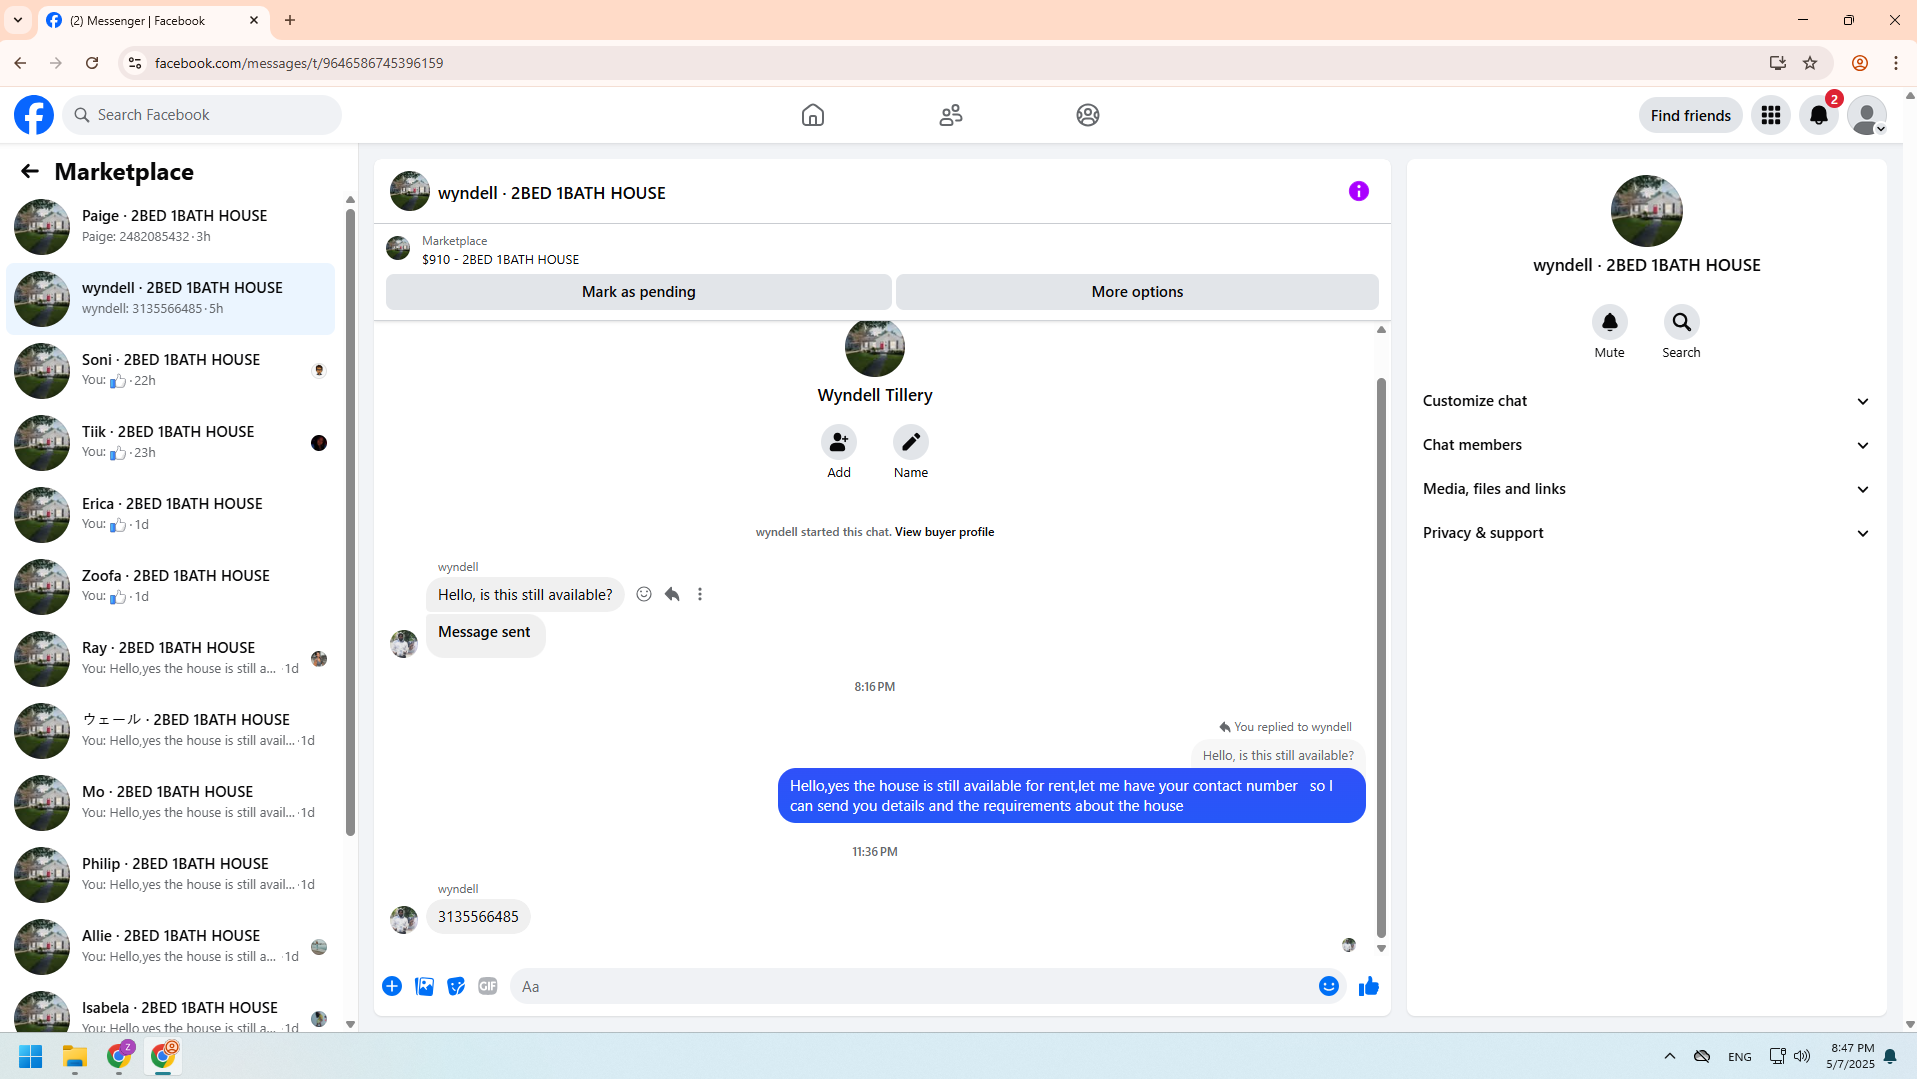Screen dimensions: 1917x1079
Task: Open a new browser tab
Action: coord(290,20)
